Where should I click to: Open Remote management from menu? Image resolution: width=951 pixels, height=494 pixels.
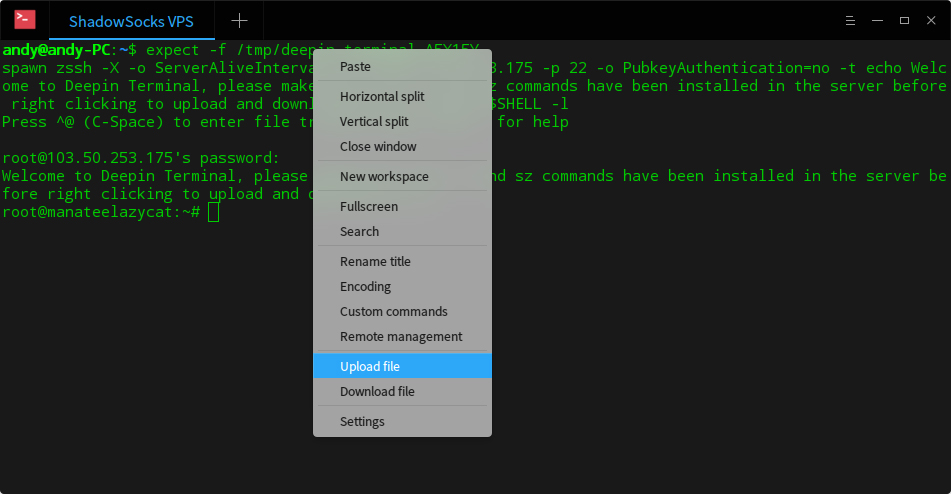tap(401, 337)
